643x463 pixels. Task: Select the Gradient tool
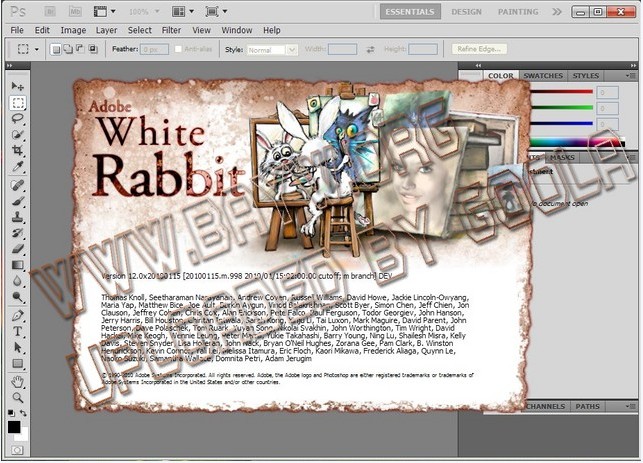point(18,265)
